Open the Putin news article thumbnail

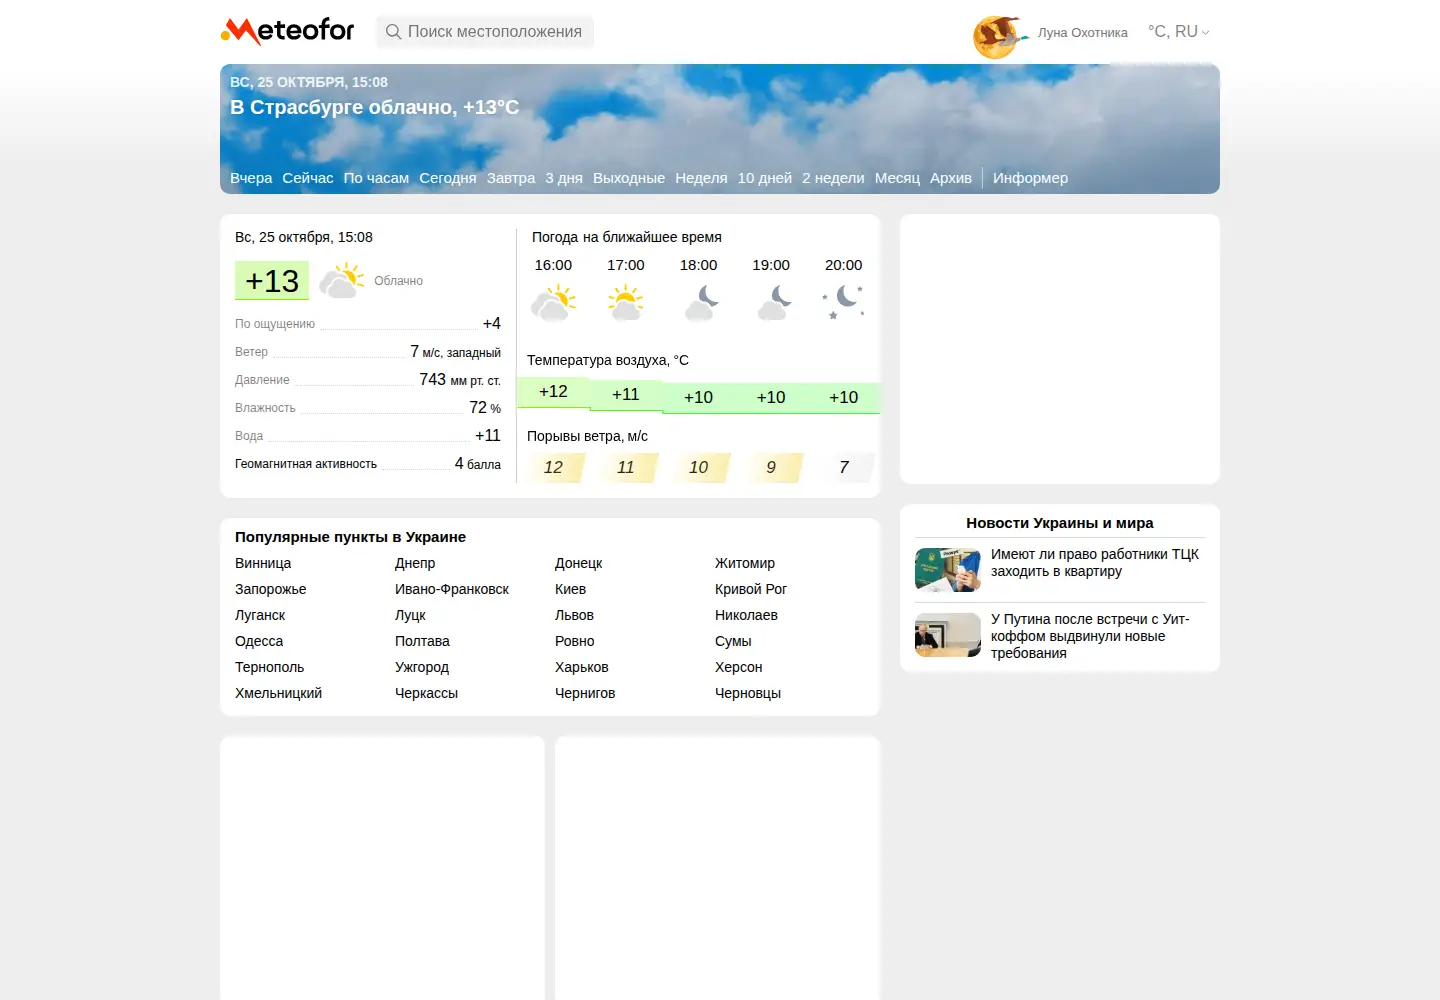(x=948, y=635)
